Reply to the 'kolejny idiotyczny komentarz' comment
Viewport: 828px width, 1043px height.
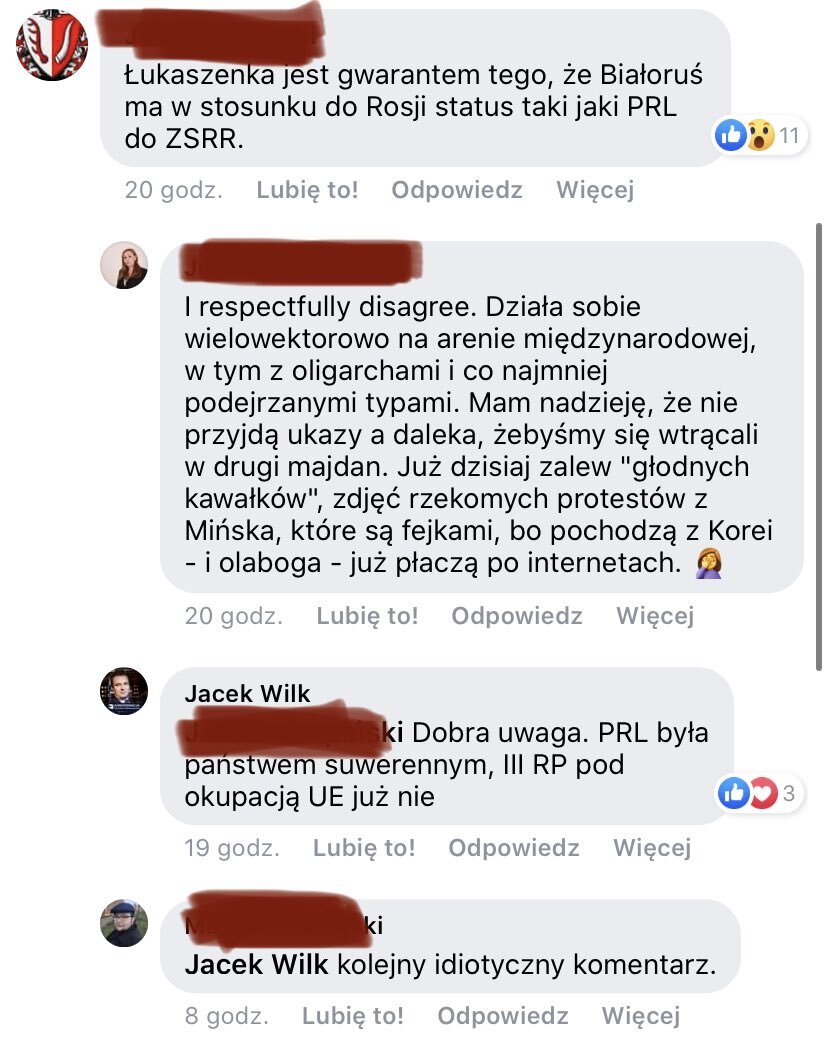pos(503,1016)
